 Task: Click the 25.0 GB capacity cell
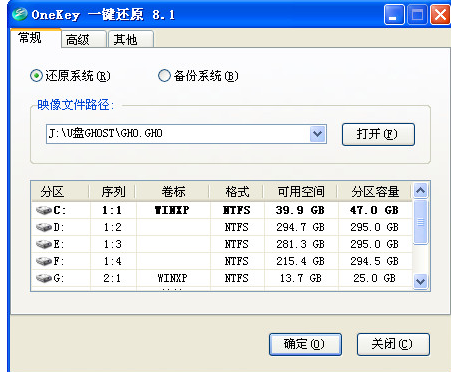coord(374,278)
